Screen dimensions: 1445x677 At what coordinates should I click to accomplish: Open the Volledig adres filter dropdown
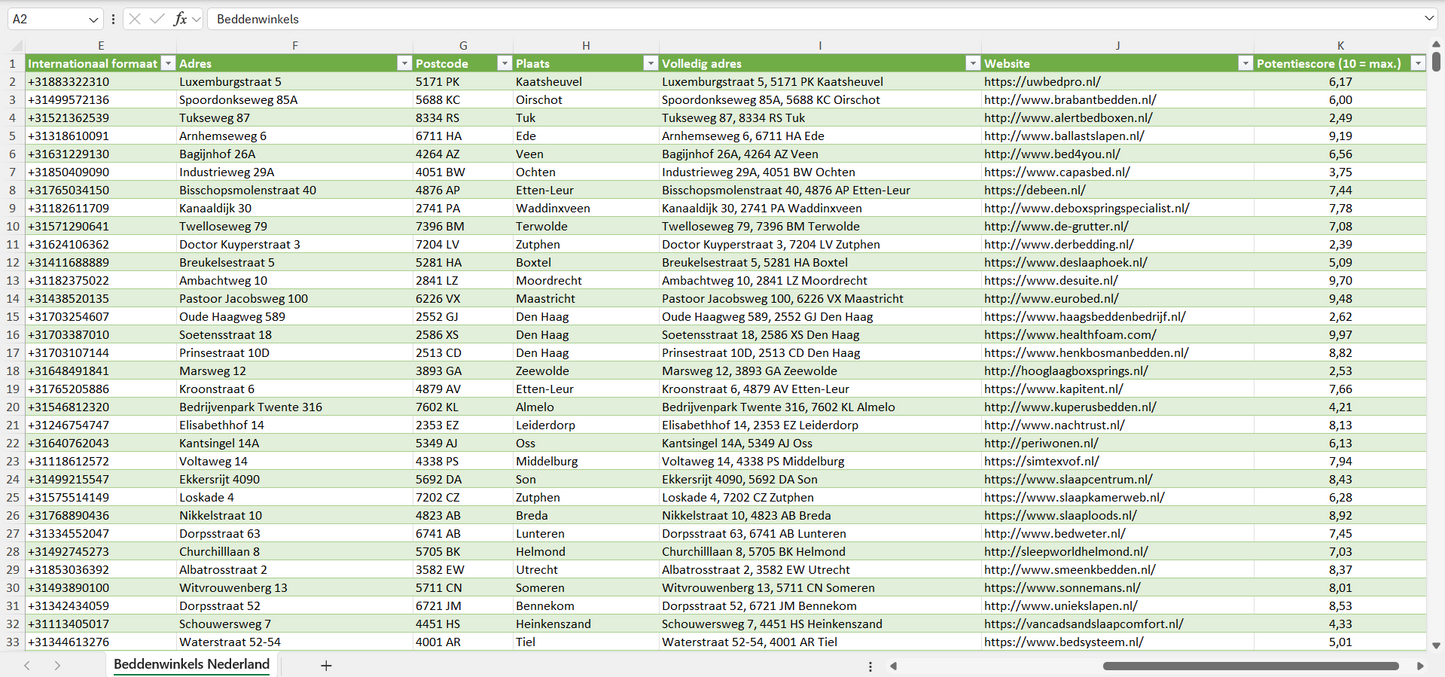coord(972,63)
